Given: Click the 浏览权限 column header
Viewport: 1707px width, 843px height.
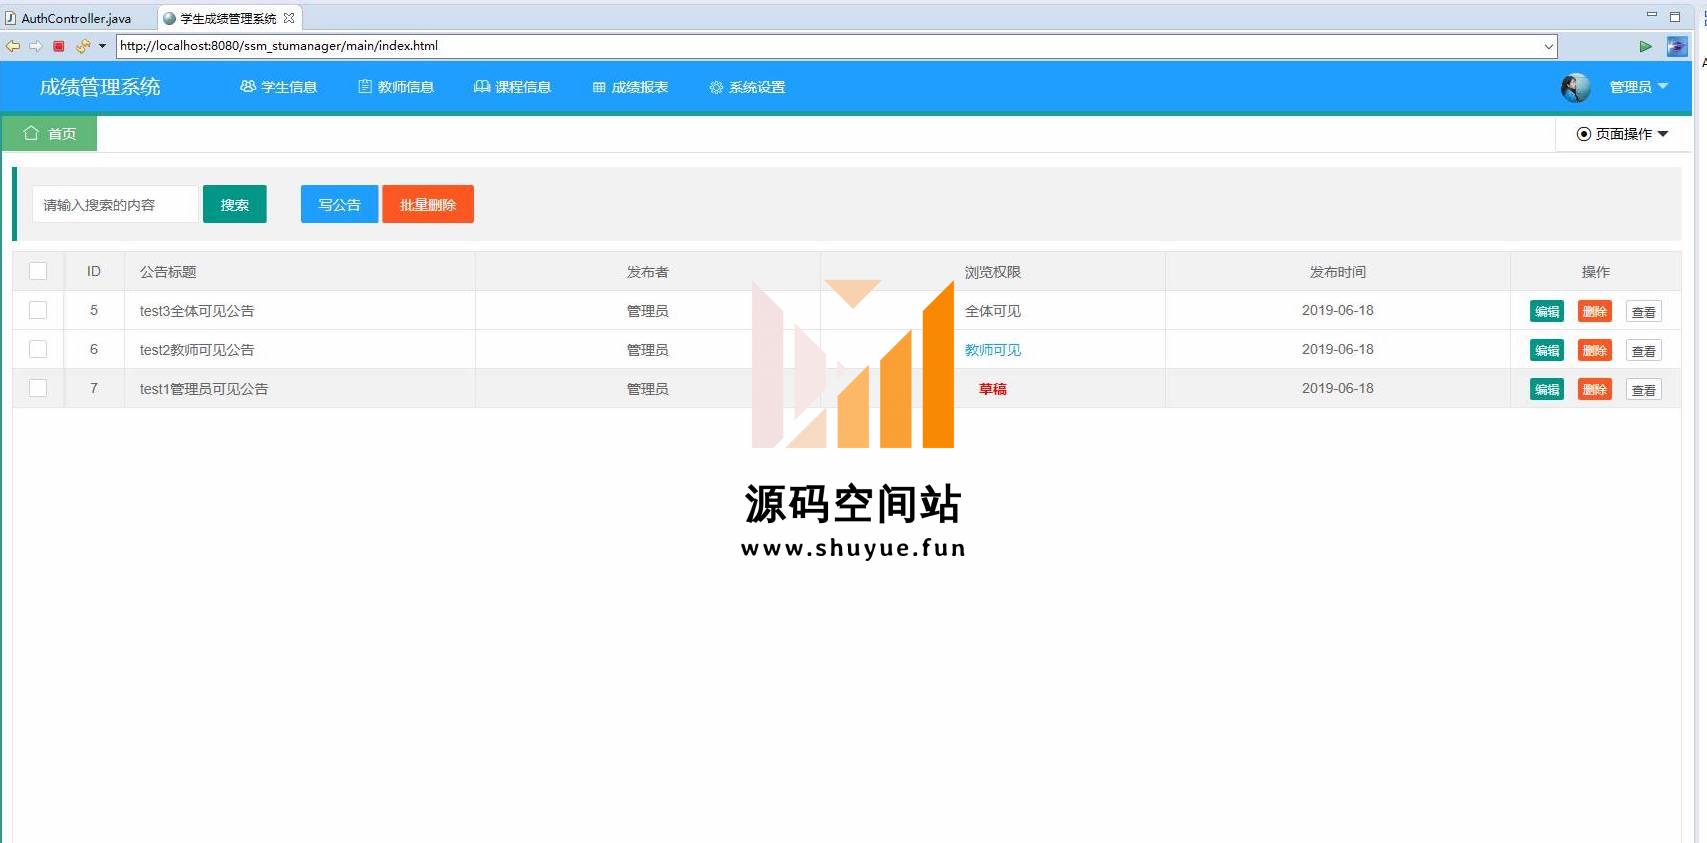Looking at the screenshot, I should [993, 272].
